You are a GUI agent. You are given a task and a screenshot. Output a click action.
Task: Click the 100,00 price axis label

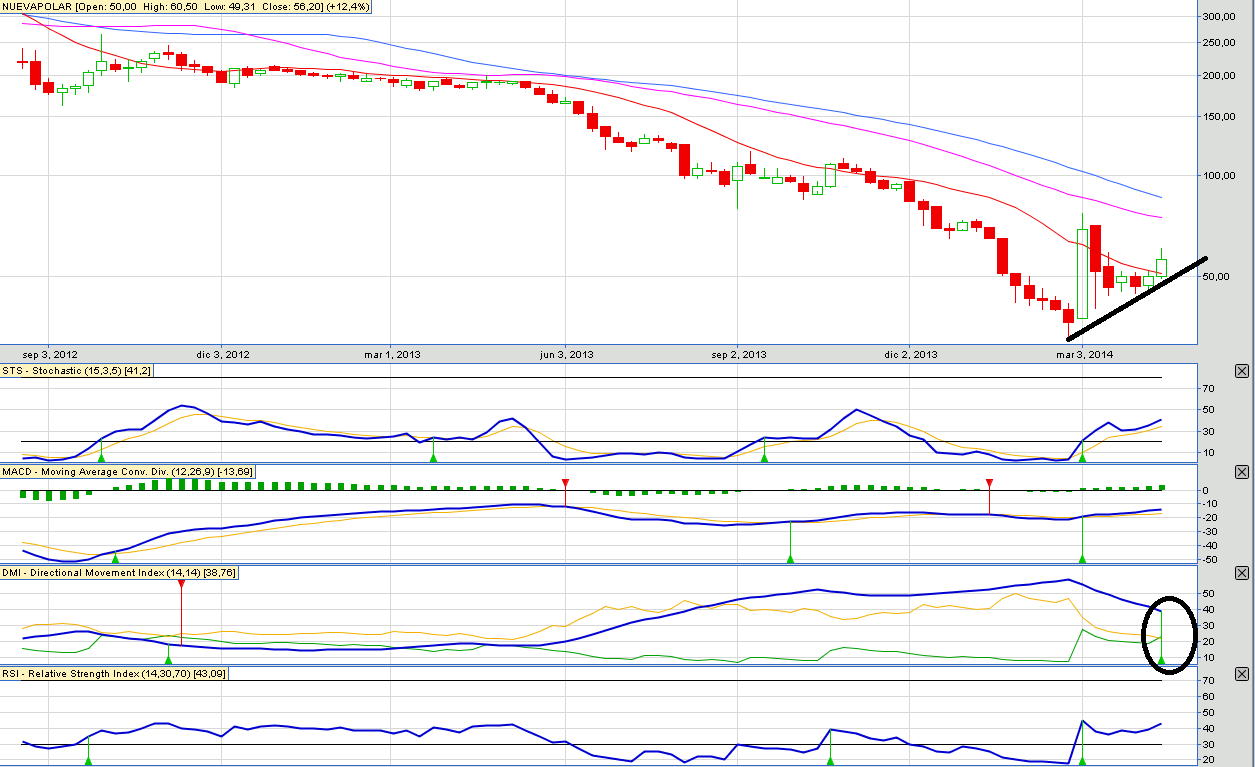tap(1220, 176)
